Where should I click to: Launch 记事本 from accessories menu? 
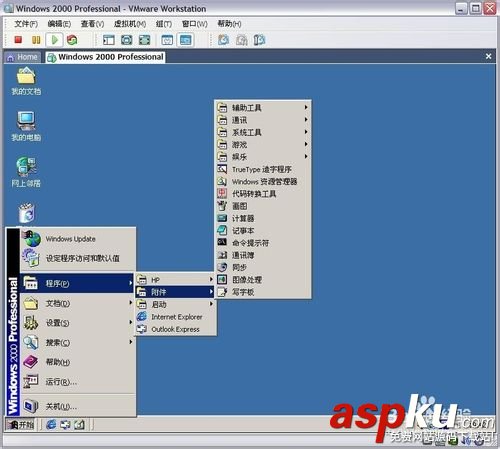(x=263, y=231)
